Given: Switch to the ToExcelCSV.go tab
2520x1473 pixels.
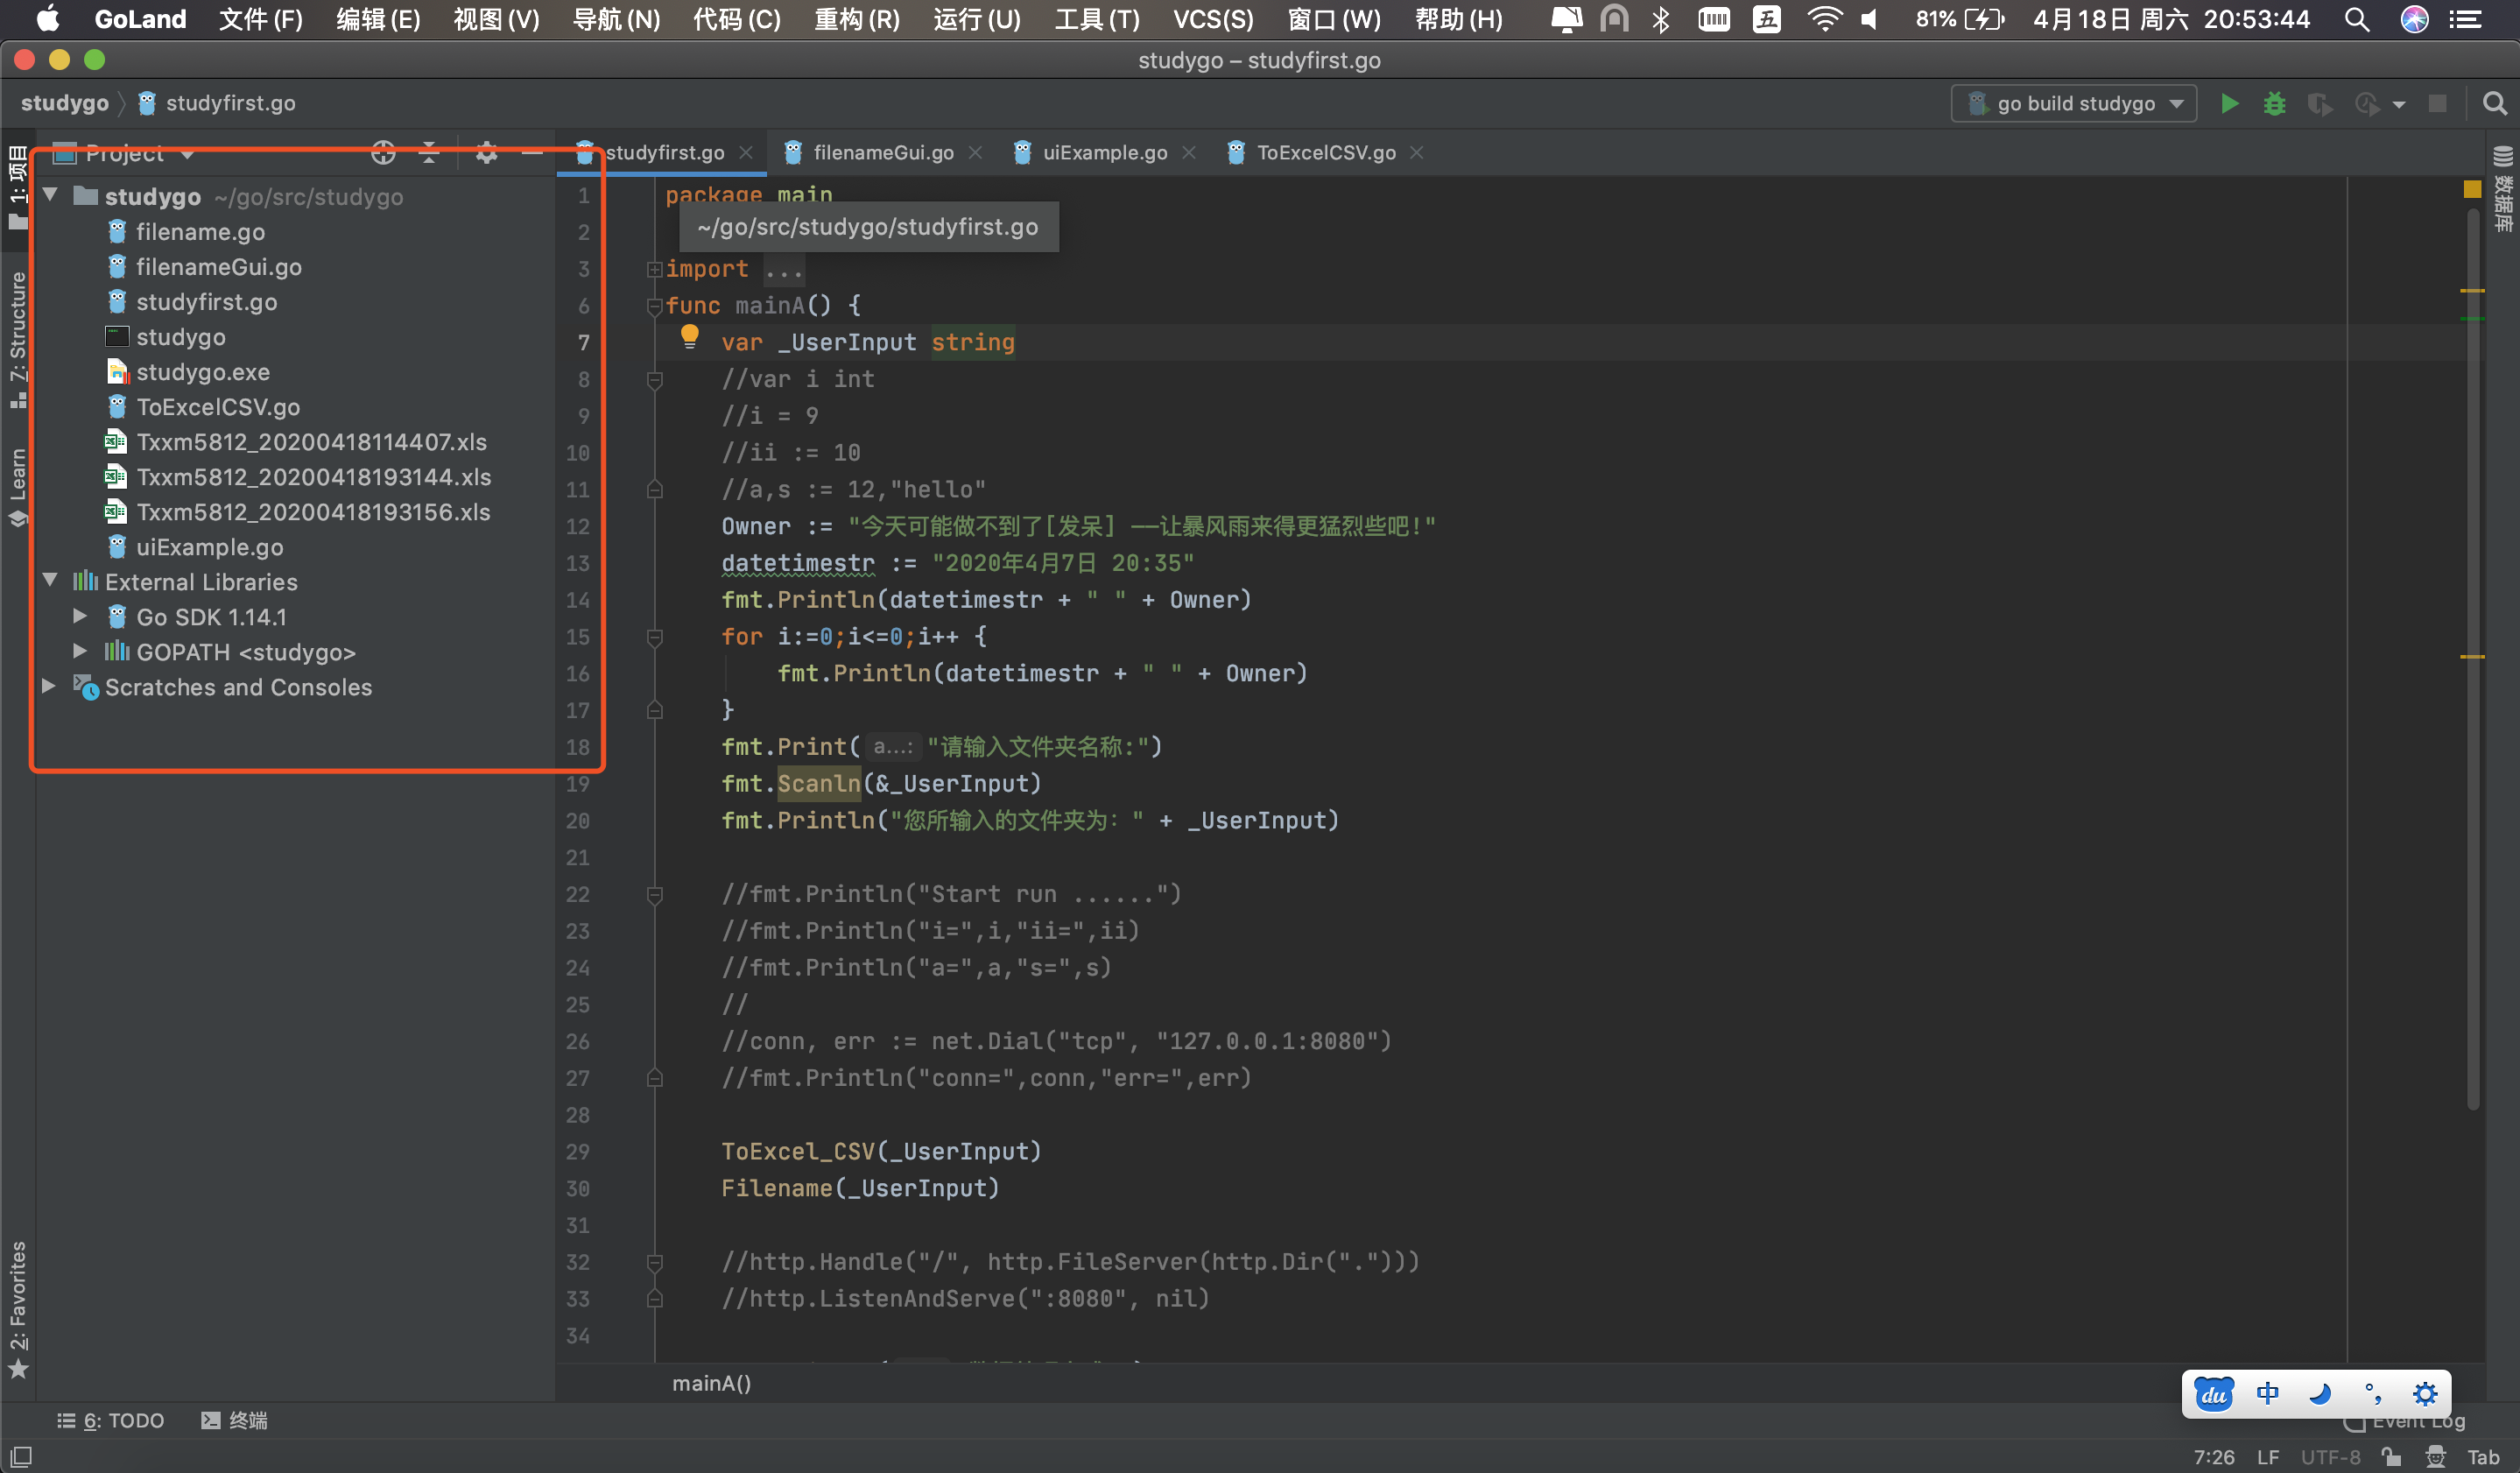Looking at the screenshot, I should pyautogui.click(x=1325, y=153).
